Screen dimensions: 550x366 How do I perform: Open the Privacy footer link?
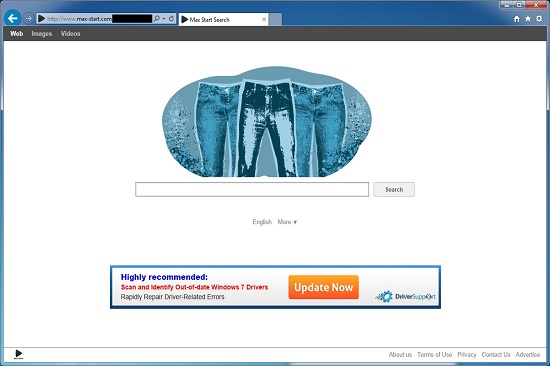[x=467, y=354]
